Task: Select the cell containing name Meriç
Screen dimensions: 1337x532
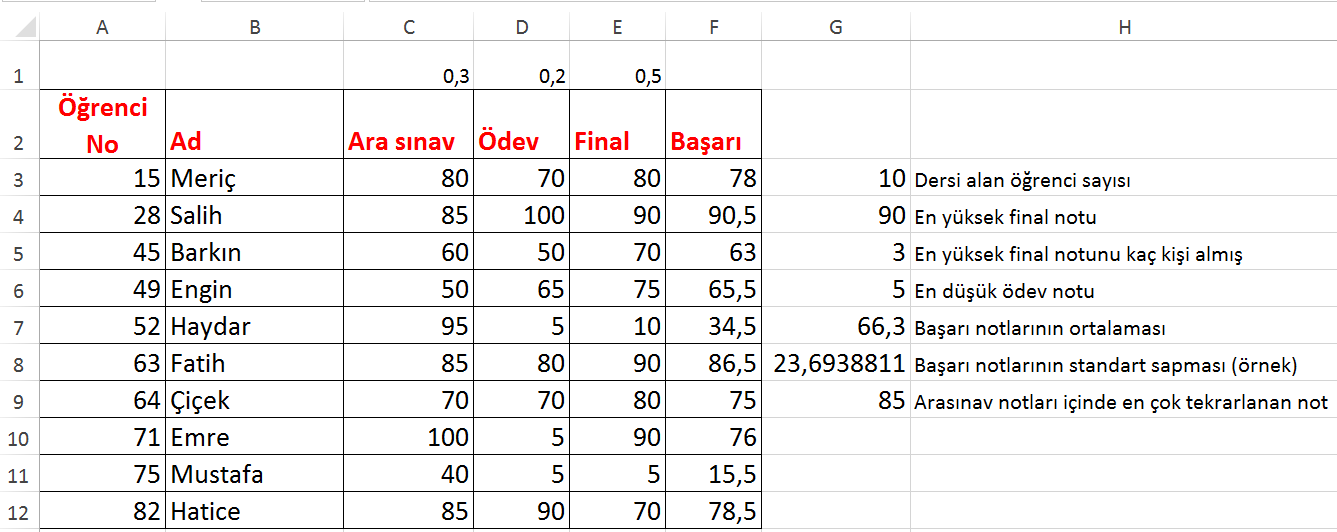Action: click(x=254, y=179)
